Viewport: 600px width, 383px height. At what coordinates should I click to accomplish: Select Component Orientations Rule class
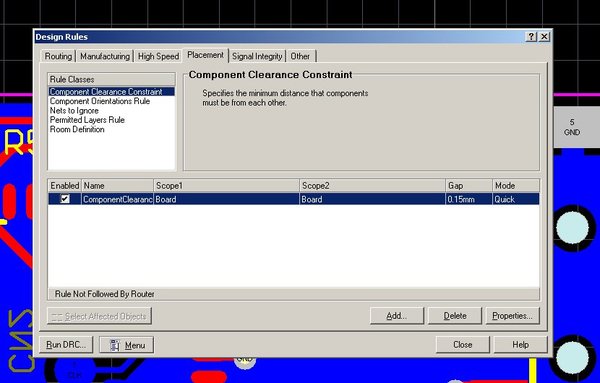[x=99, y=101]
